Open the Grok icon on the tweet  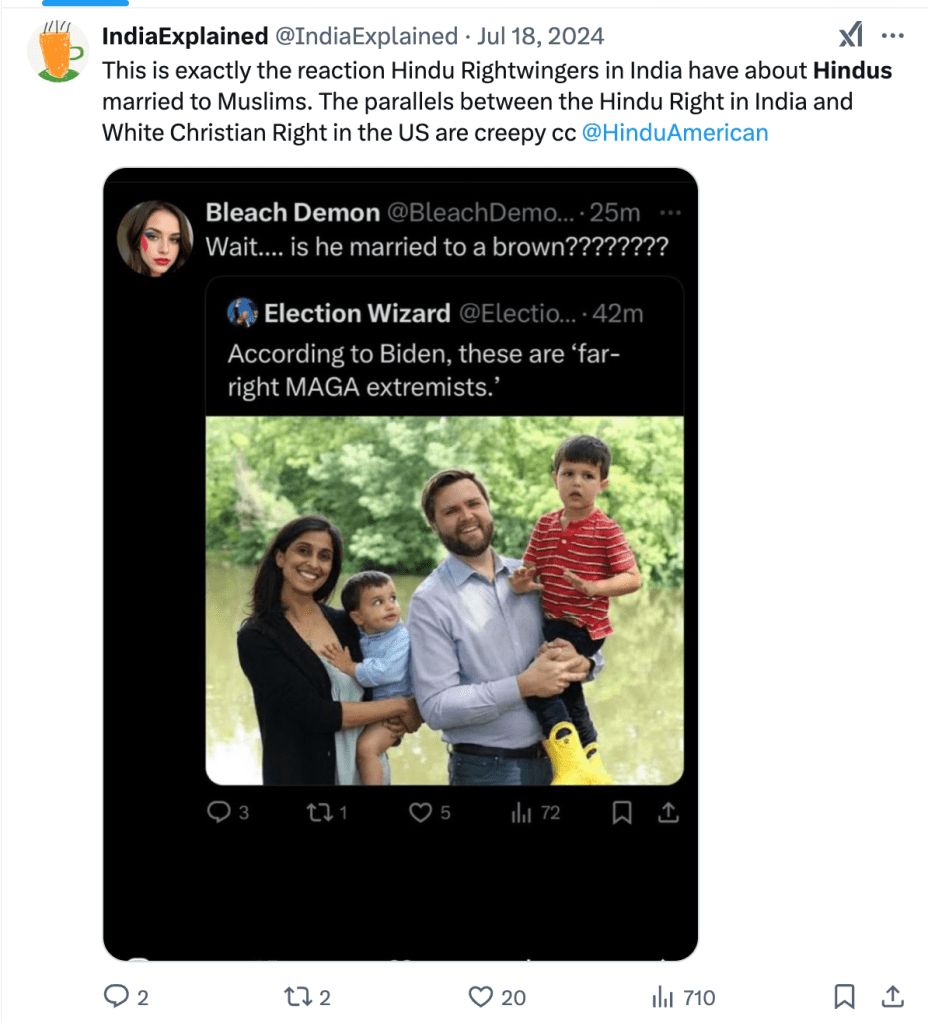[x=850, y=37]
